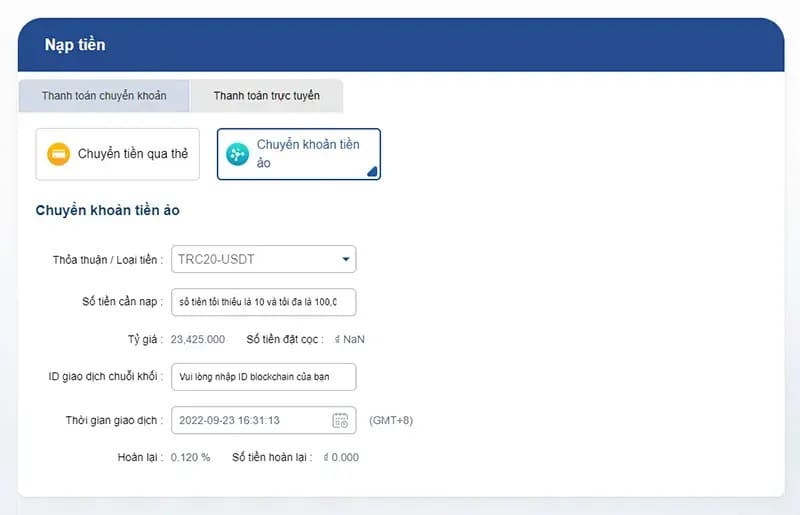This screenshot has height=515, width=800.
Task: Click the refund amount đ 0.000
Action: coord(341,457)
